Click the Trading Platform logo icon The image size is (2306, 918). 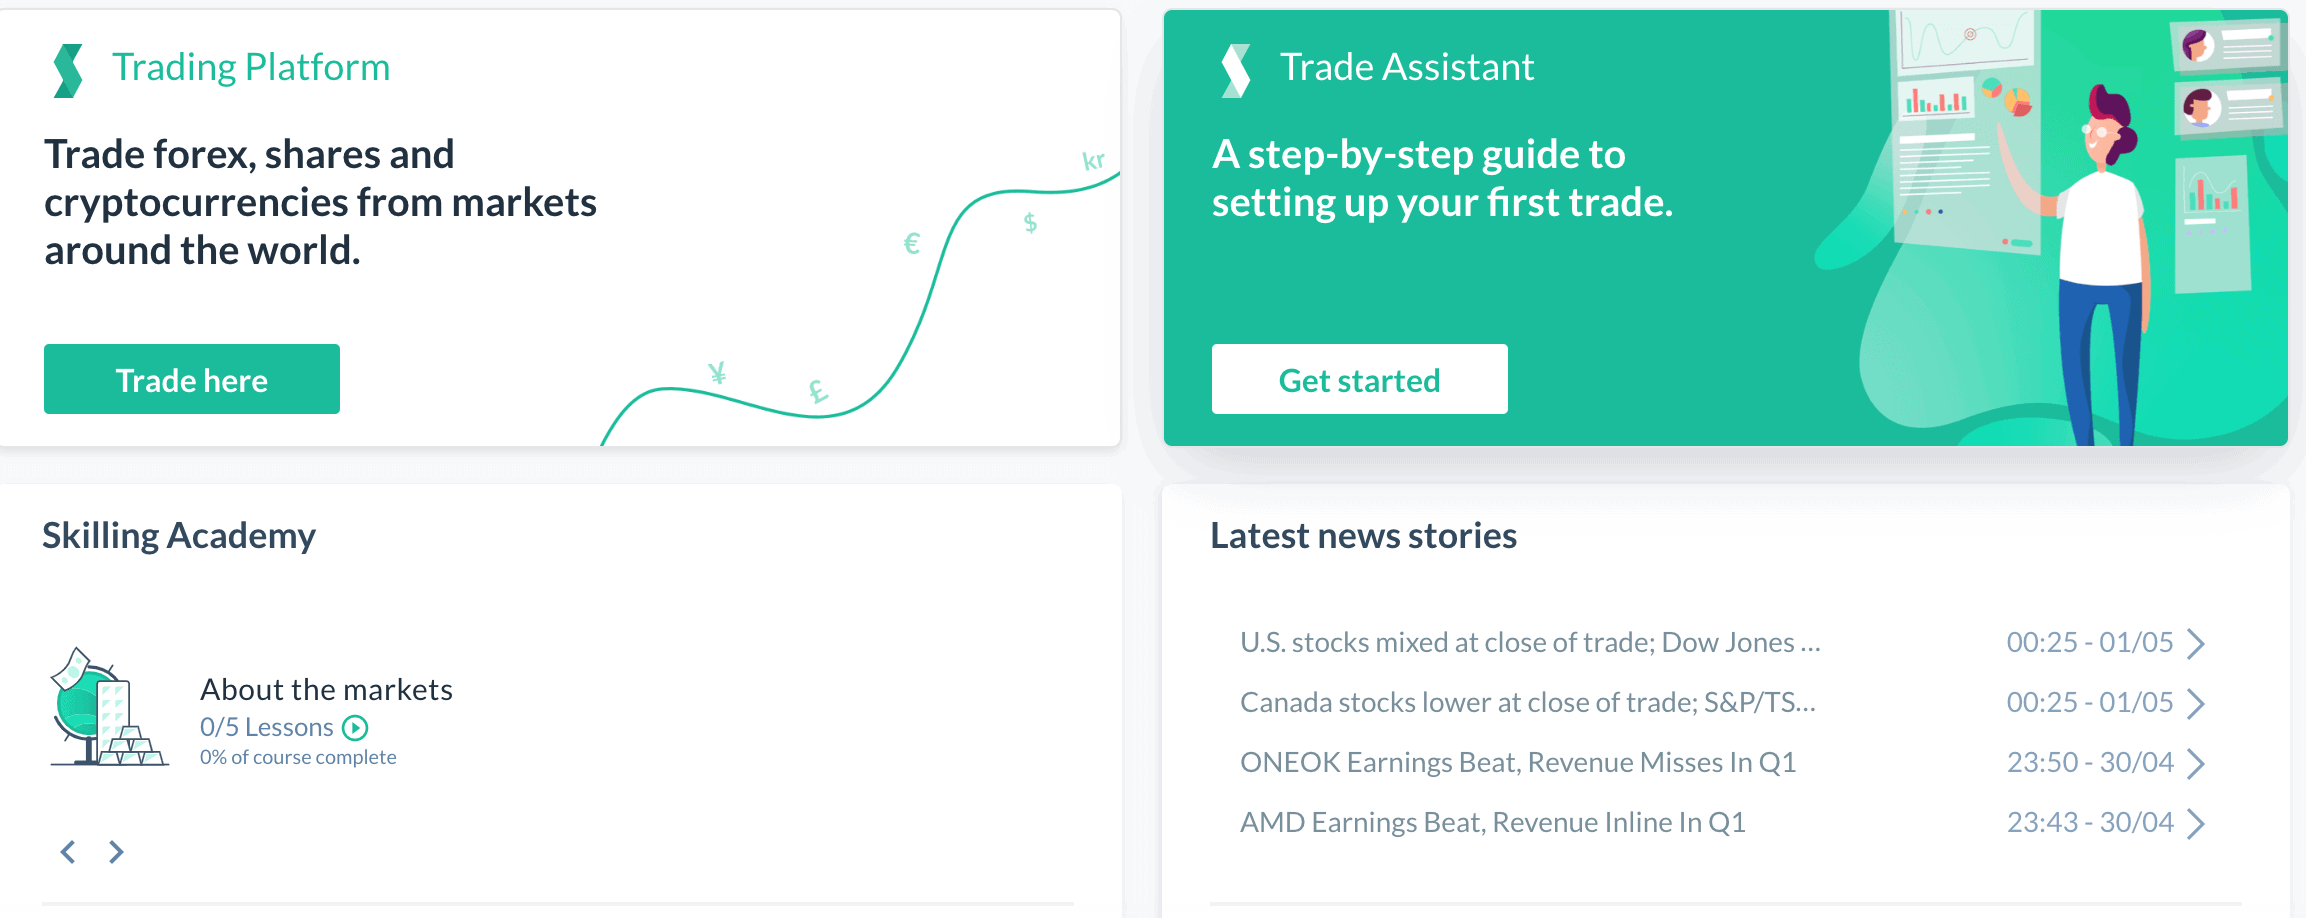coord(68,70)
